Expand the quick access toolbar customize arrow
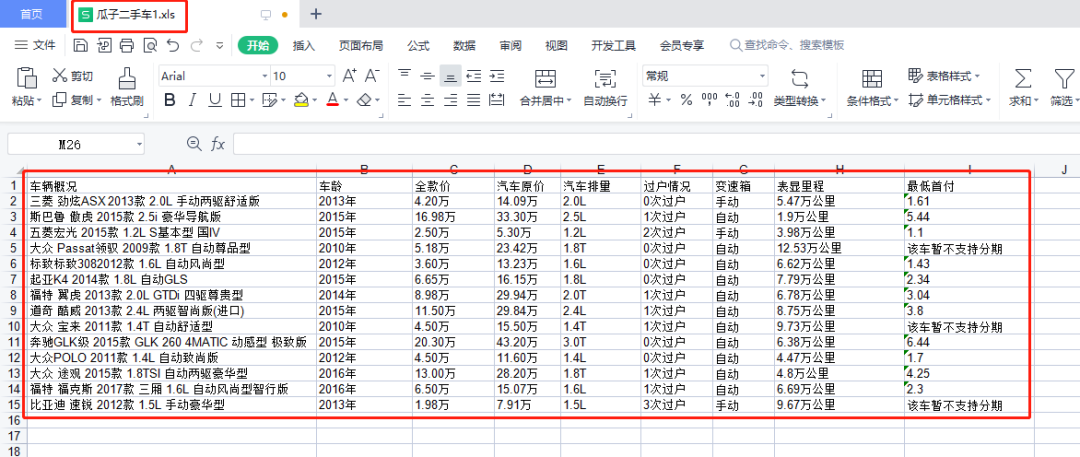This screenshot has height=457, width=1080. point(220,45)
